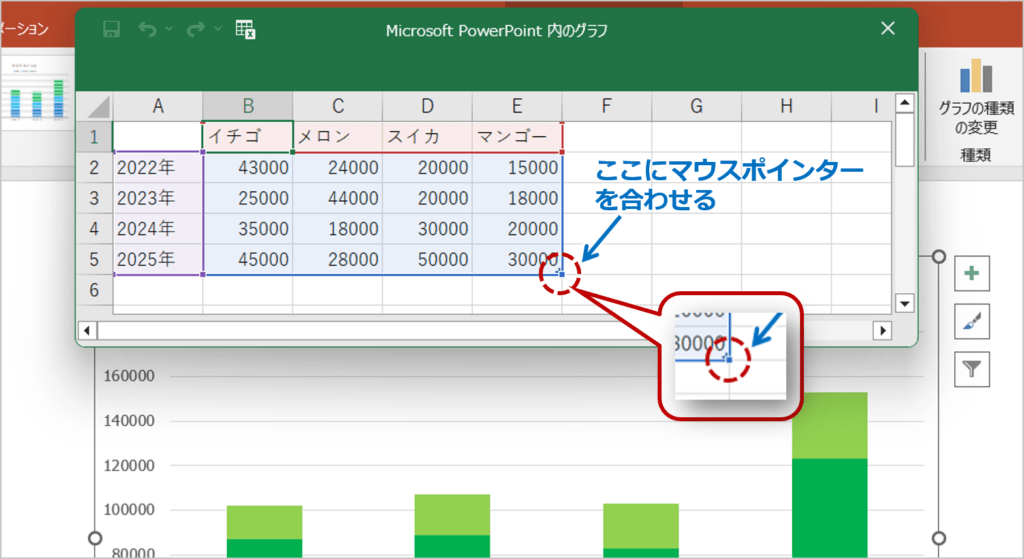Click the vertical scrollbar thumb

coord(904,140)
